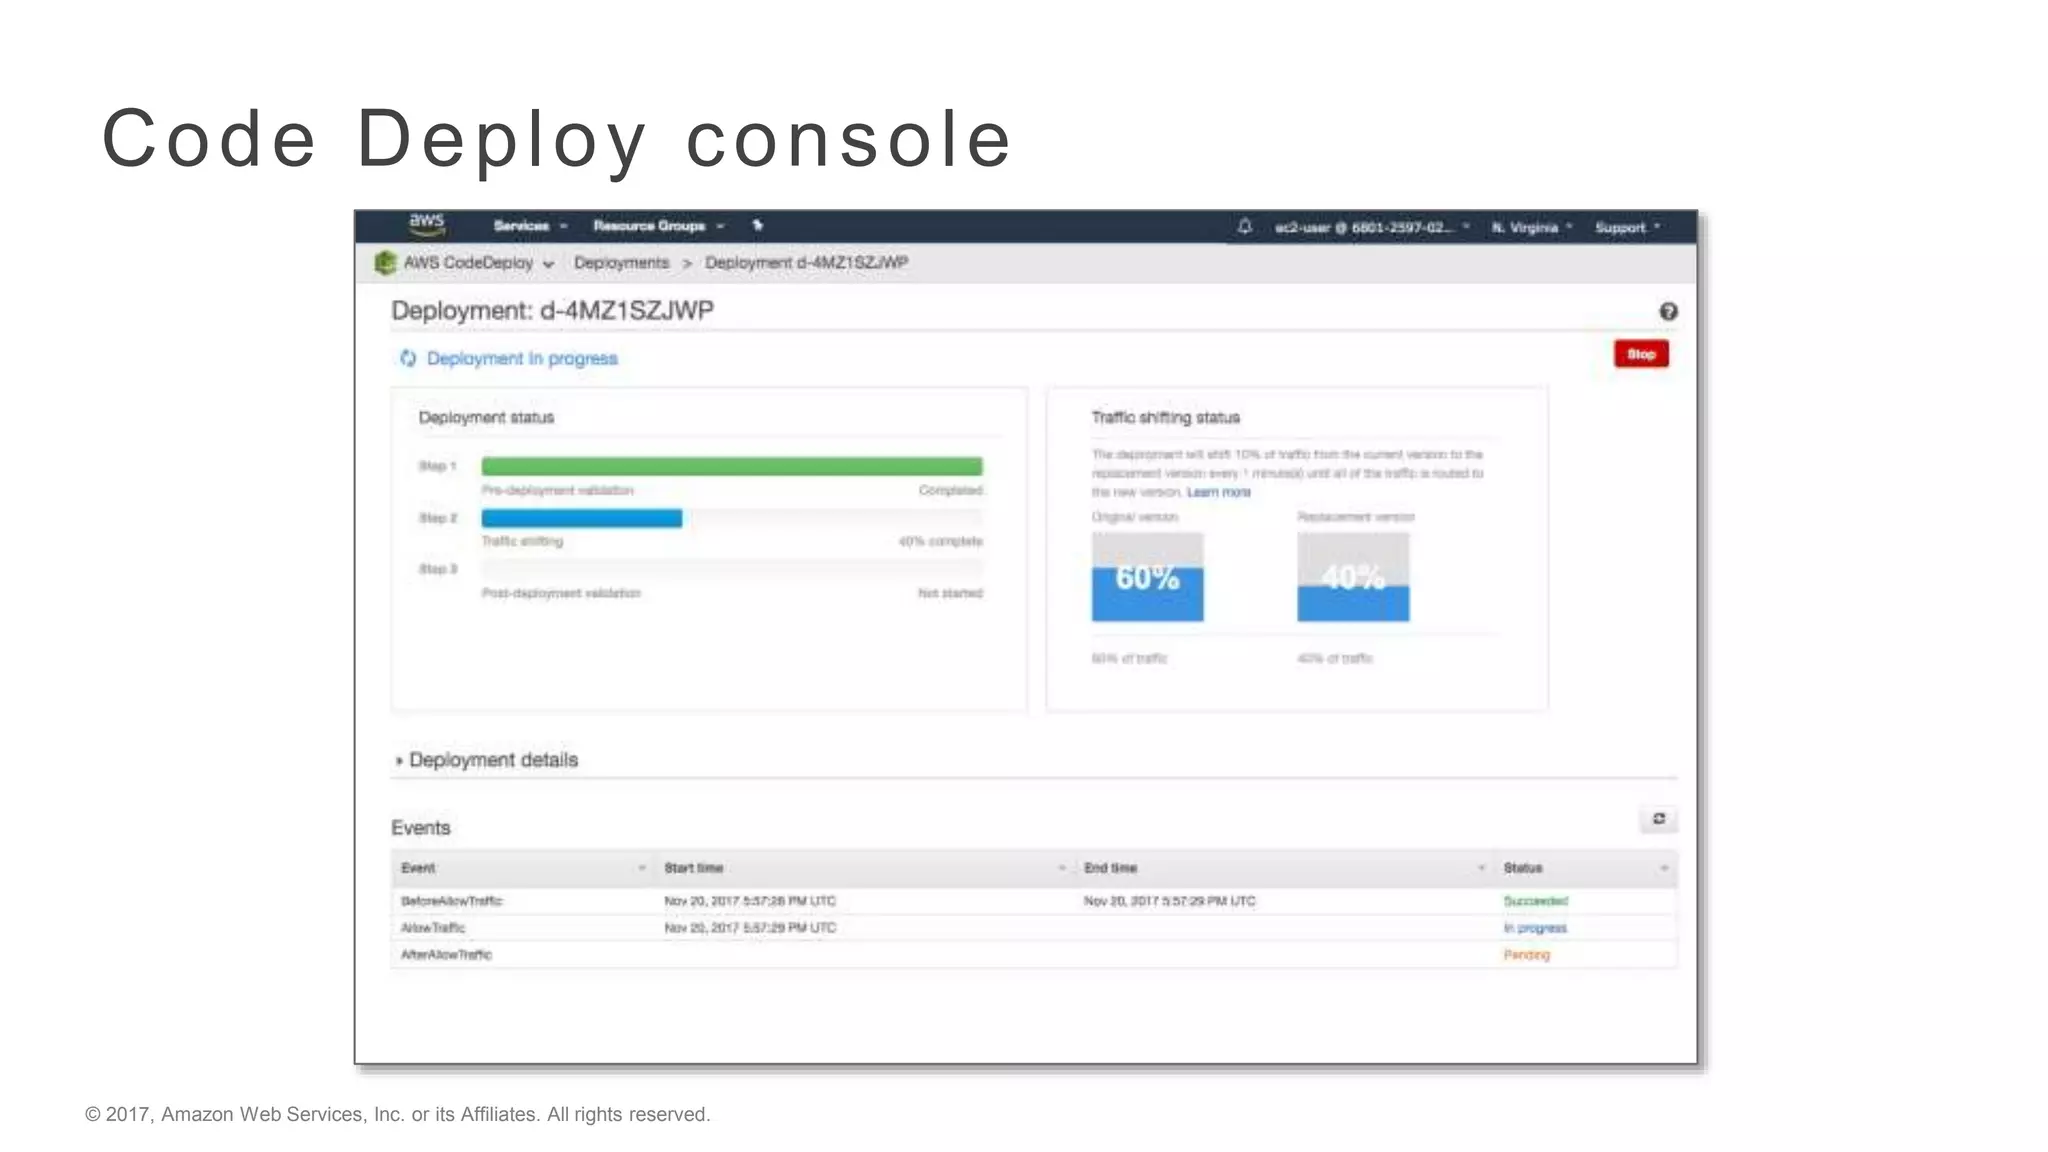This screenshot has height=1152, width=2048.
Task: Click the 40% replacement version graphic
Action: point(1353,577)
